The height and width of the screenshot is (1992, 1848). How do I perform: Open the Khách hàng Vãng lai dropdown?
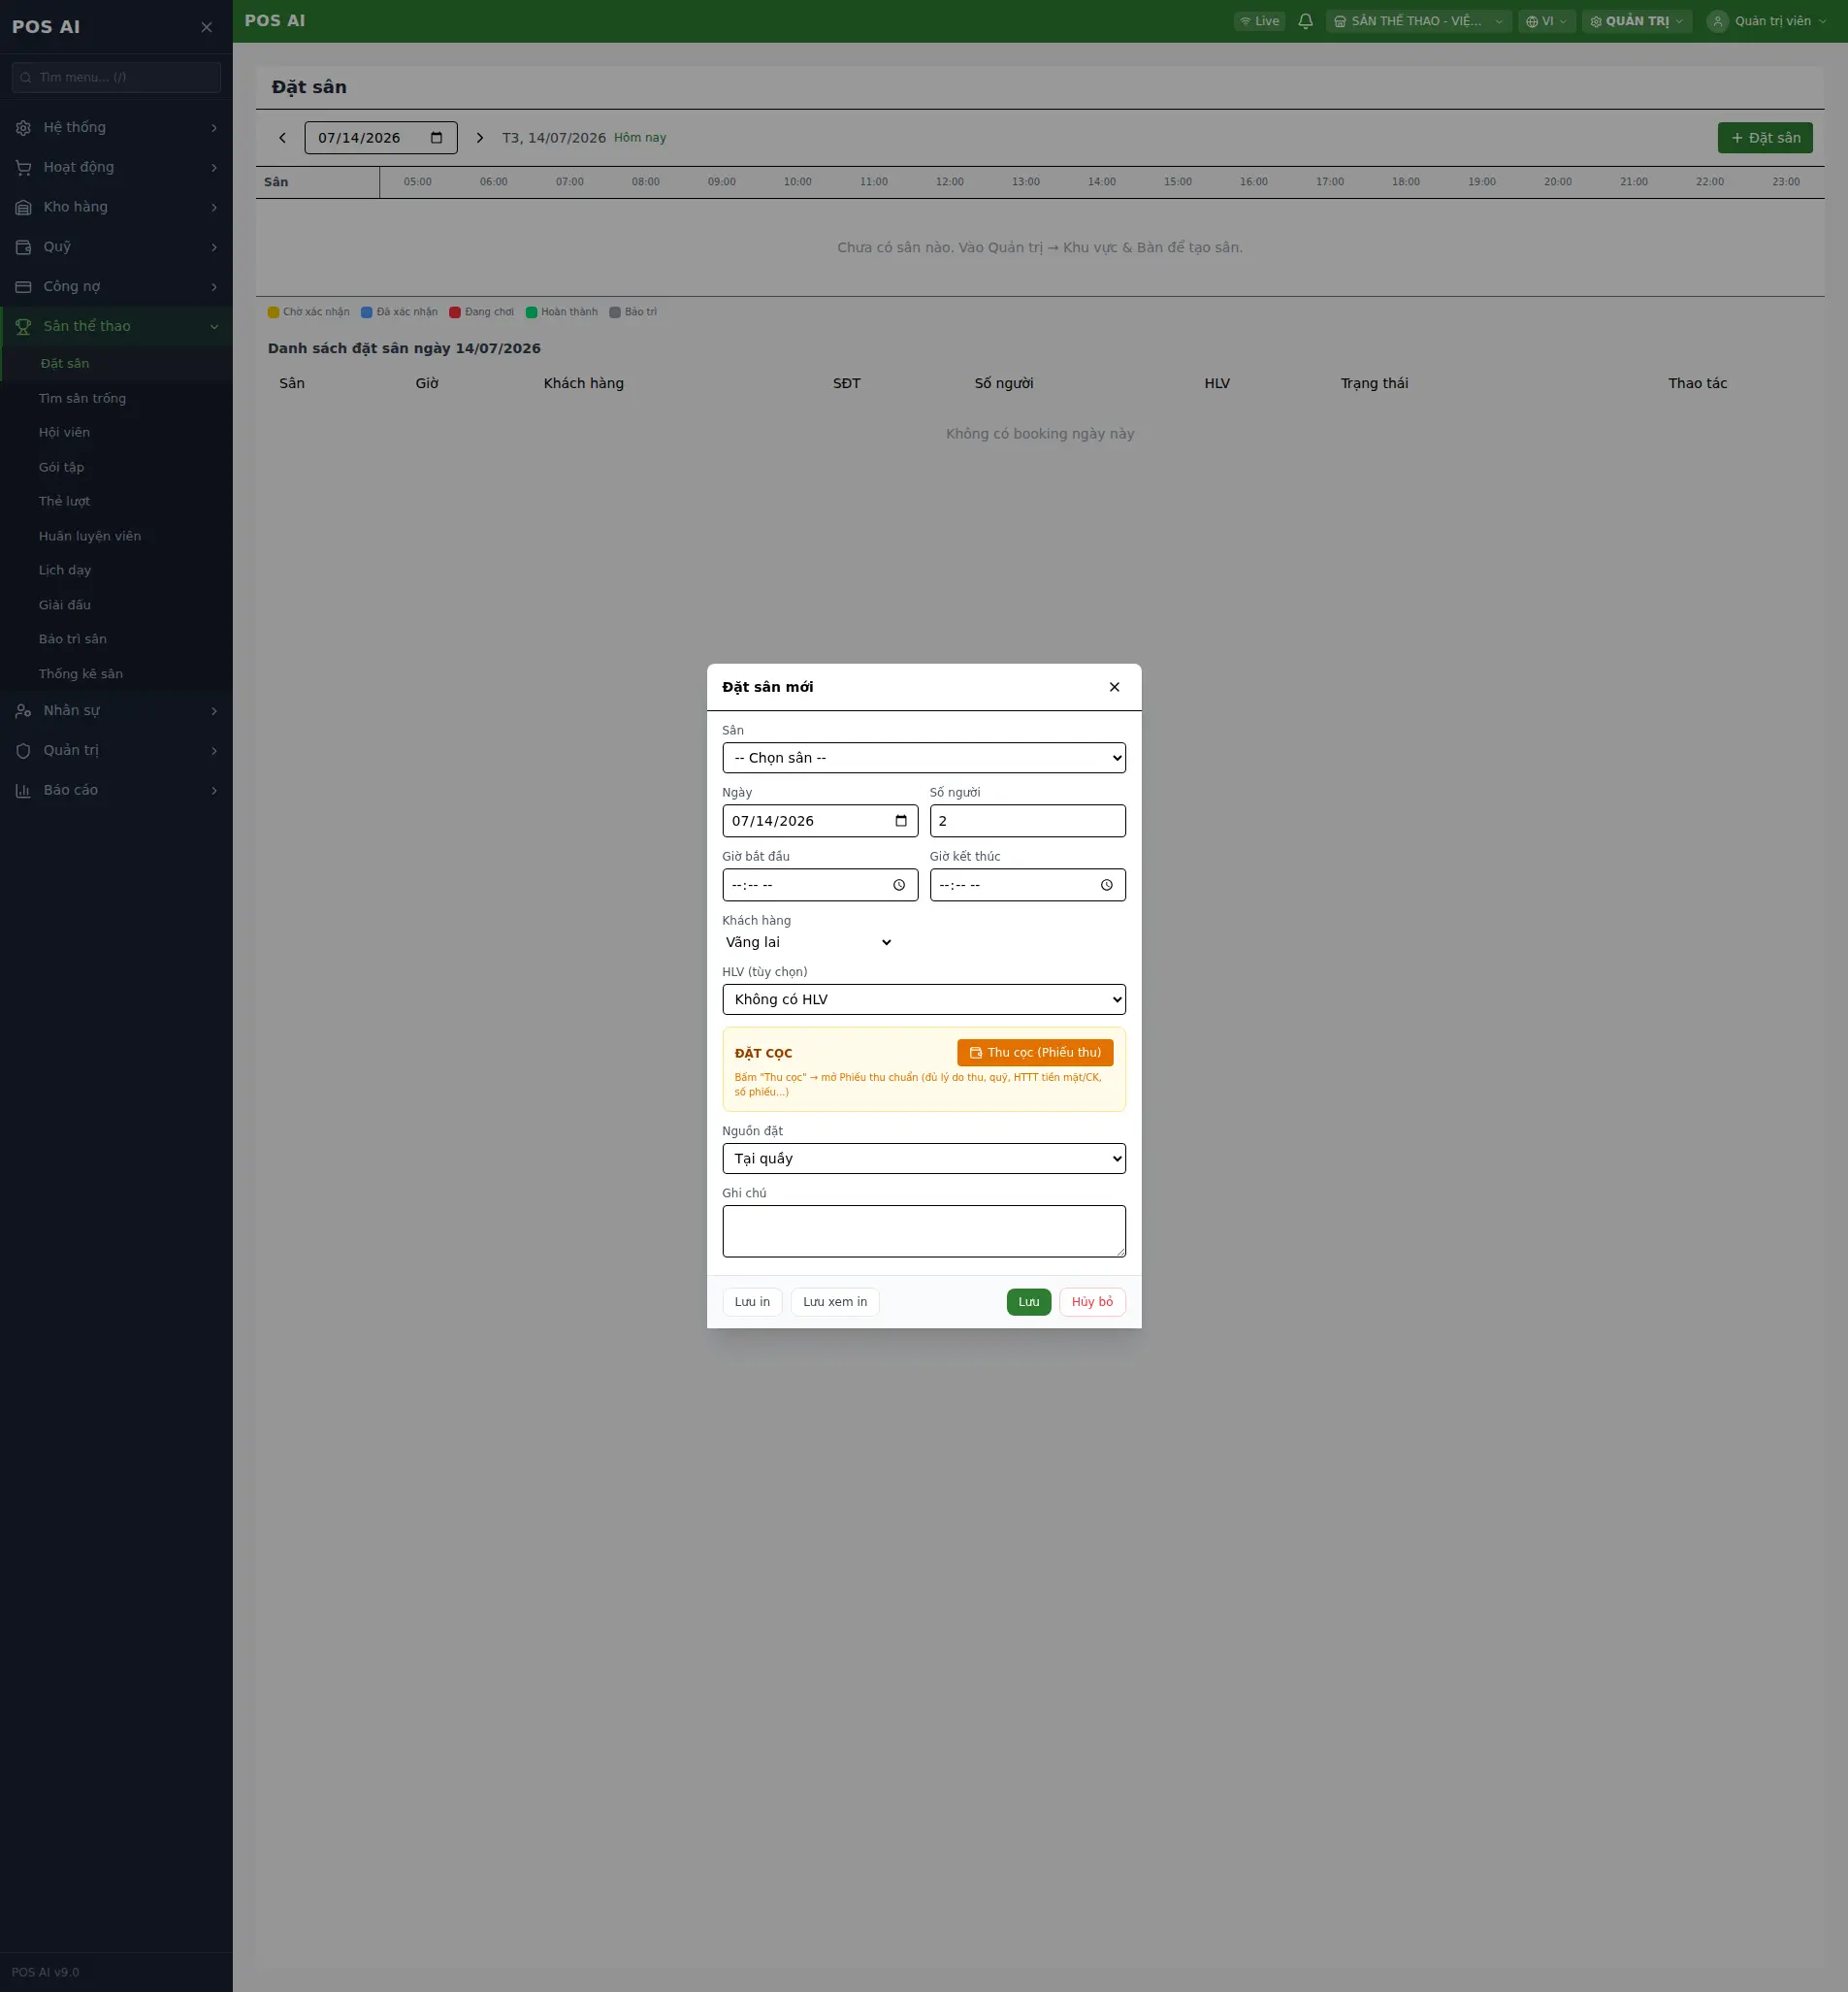click(808, 942)
